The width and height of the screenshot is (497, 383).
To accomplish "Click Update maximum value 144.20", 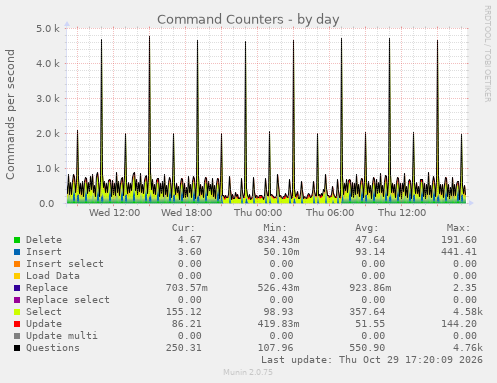I will [459, 324].
